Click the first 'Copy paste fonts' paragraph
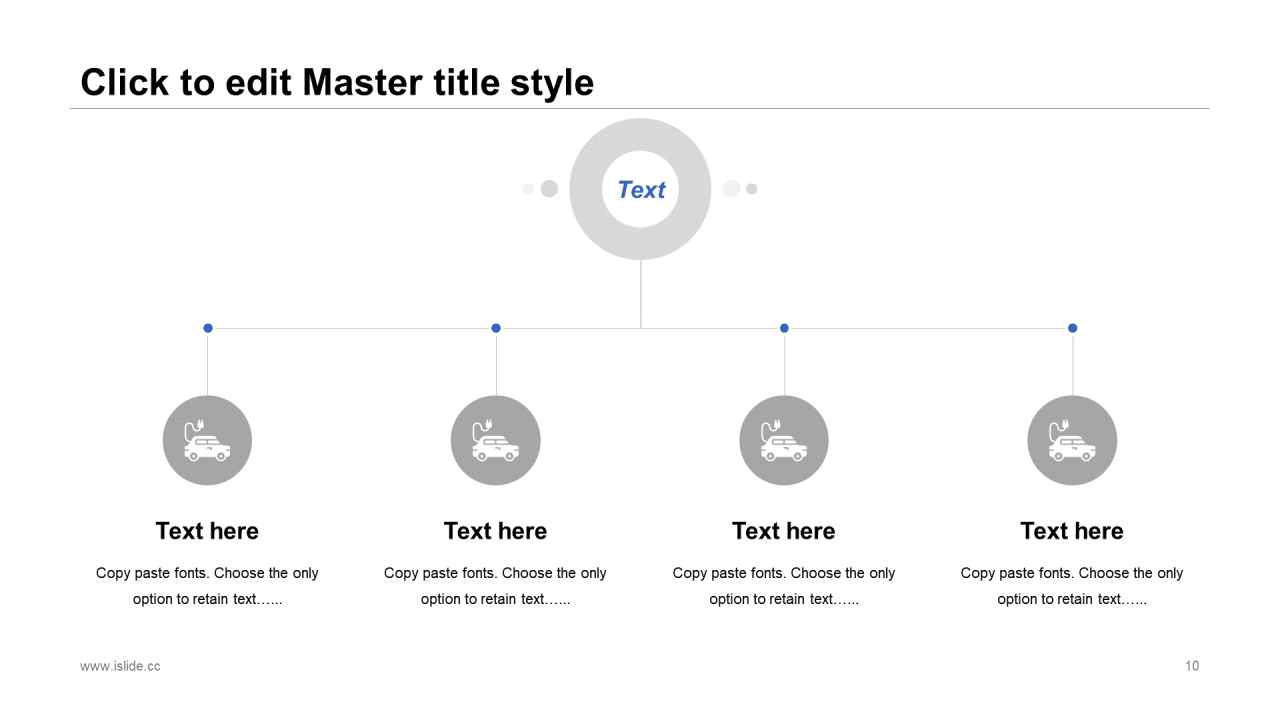 (x=207, y=586)
